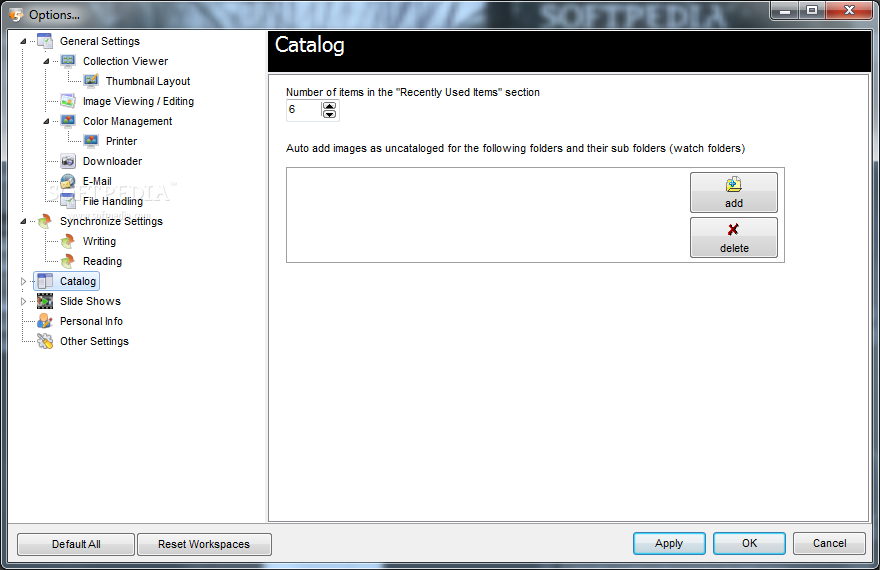This screenshot has height=570, width=880.
Task: Maximize the Options window
Action: (812, 10)
